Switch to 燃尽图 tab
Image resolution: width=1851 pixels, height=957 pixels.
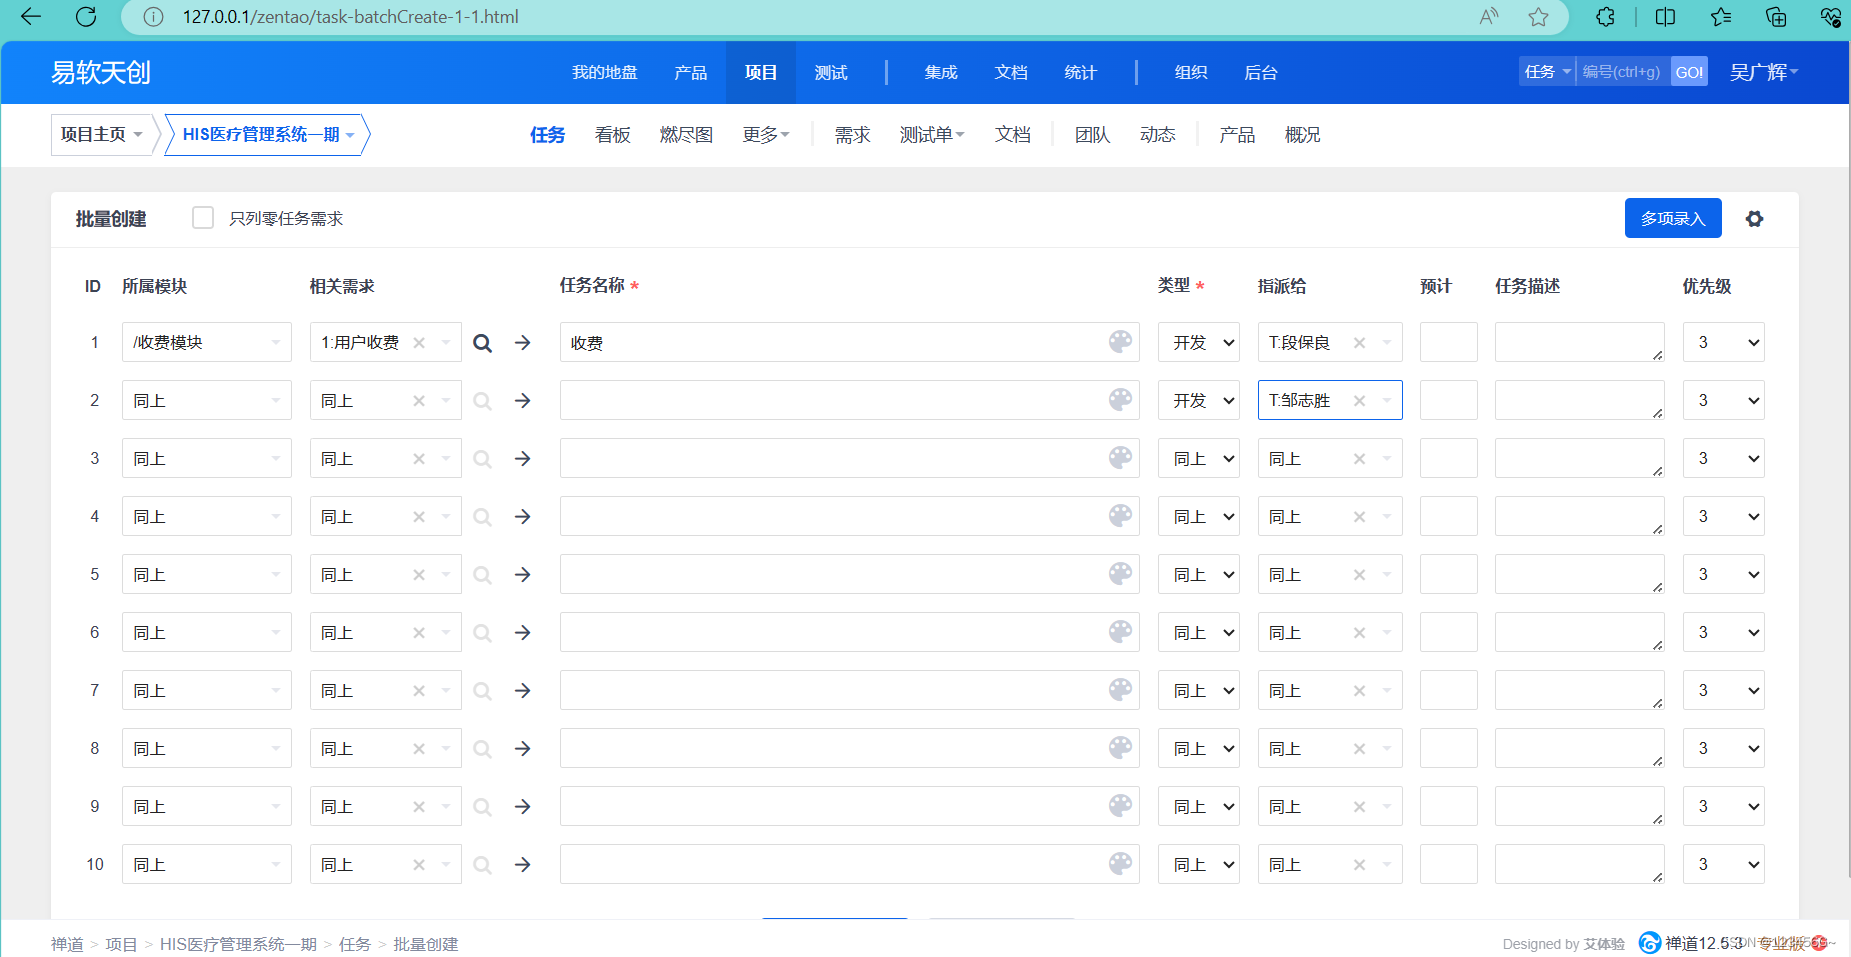686,135
